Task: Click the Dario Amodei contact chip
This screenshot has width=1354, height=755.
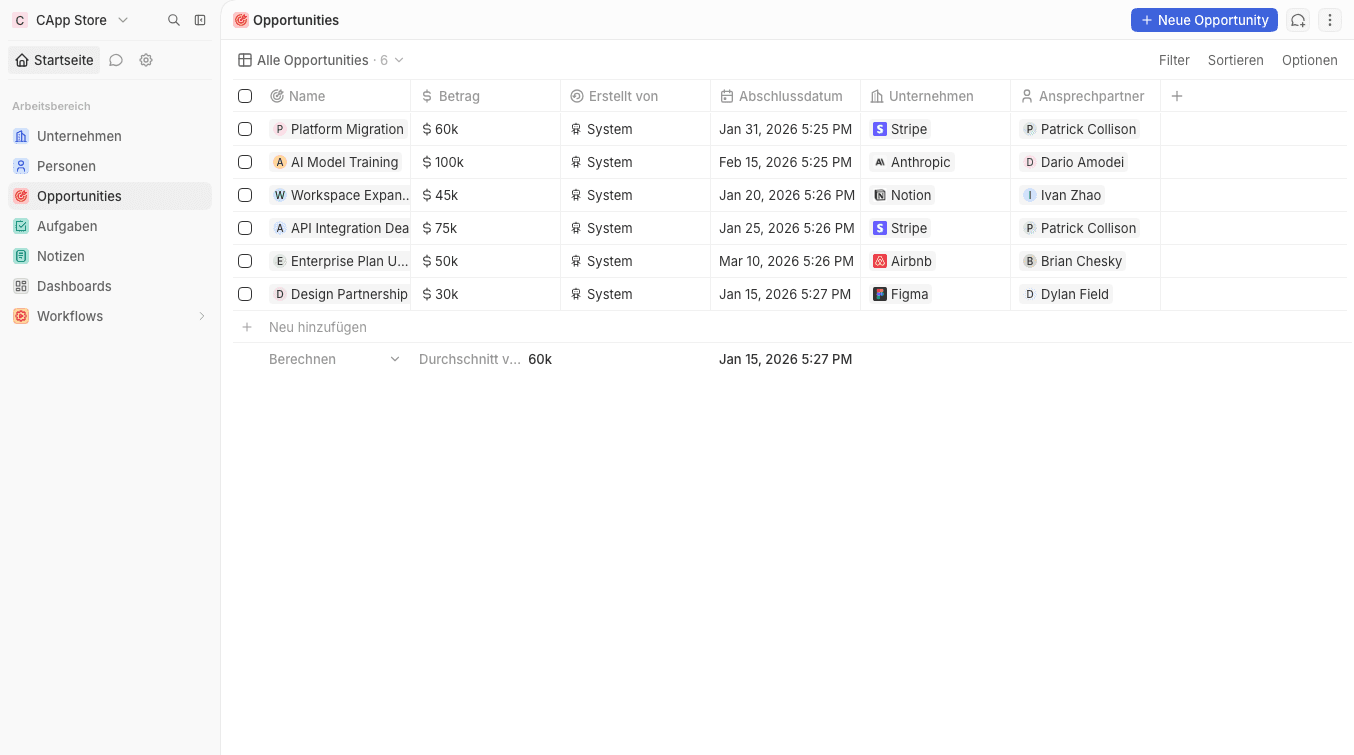Action: [x=1074, y=162]
